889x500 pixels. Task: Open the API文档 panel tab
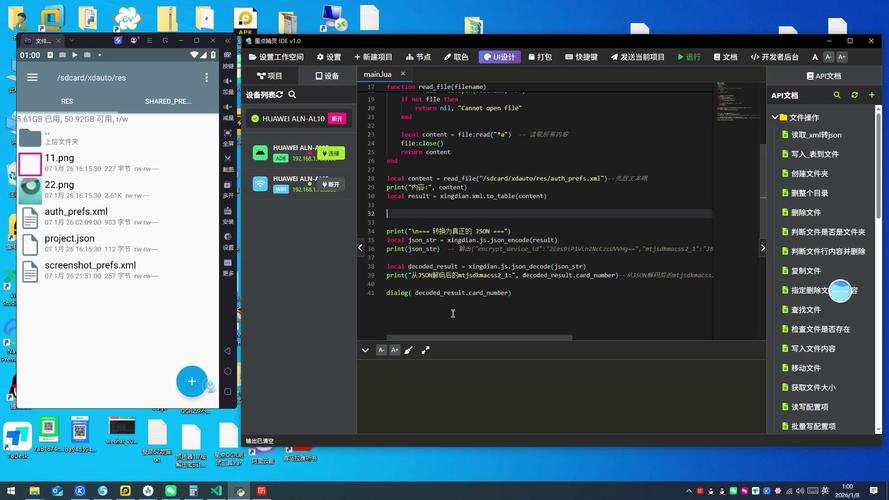click(x=824, y=75)
